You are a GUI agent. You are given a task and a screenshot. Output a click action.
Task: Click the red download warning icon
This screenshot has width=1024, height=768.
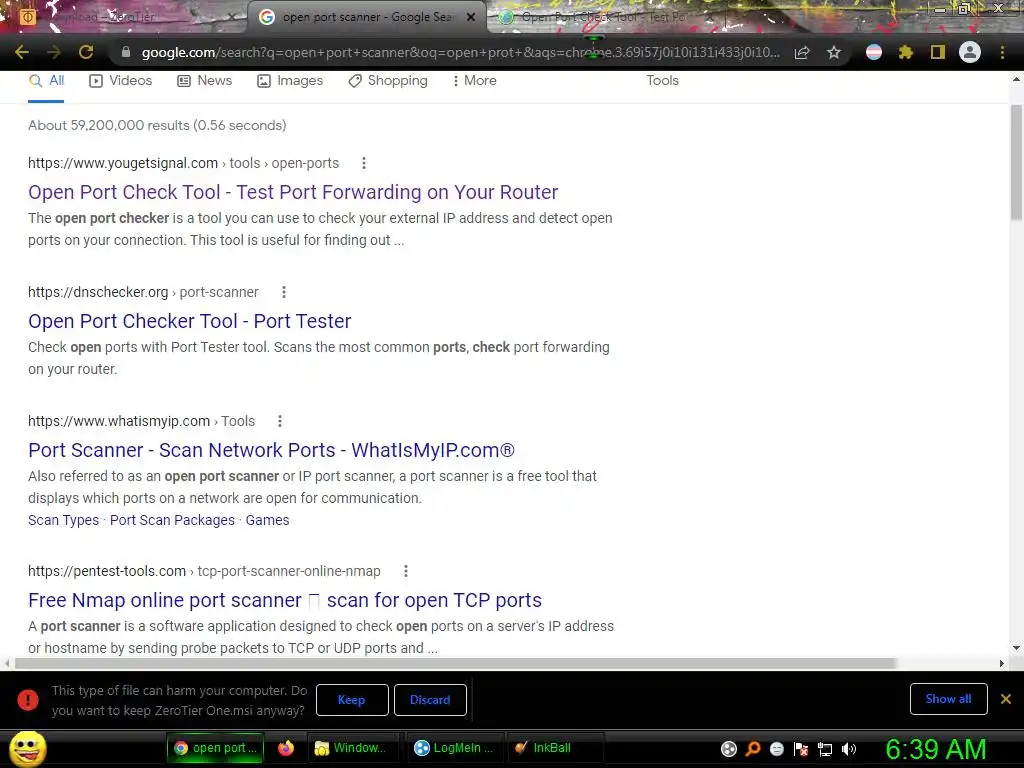point(27,700)
